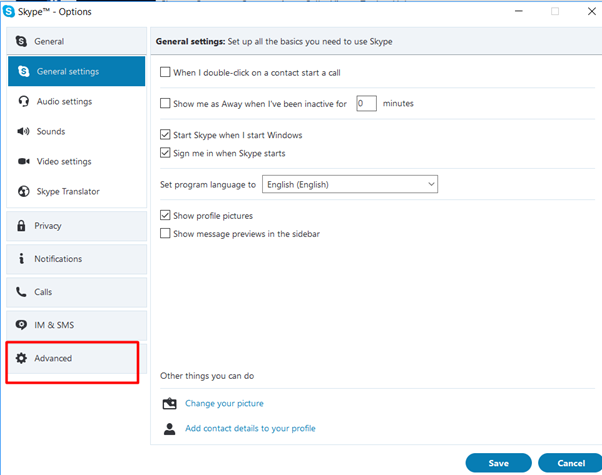Click the Save button
Viewport: 602px width, 475px height.
click(x=498, y=463)
